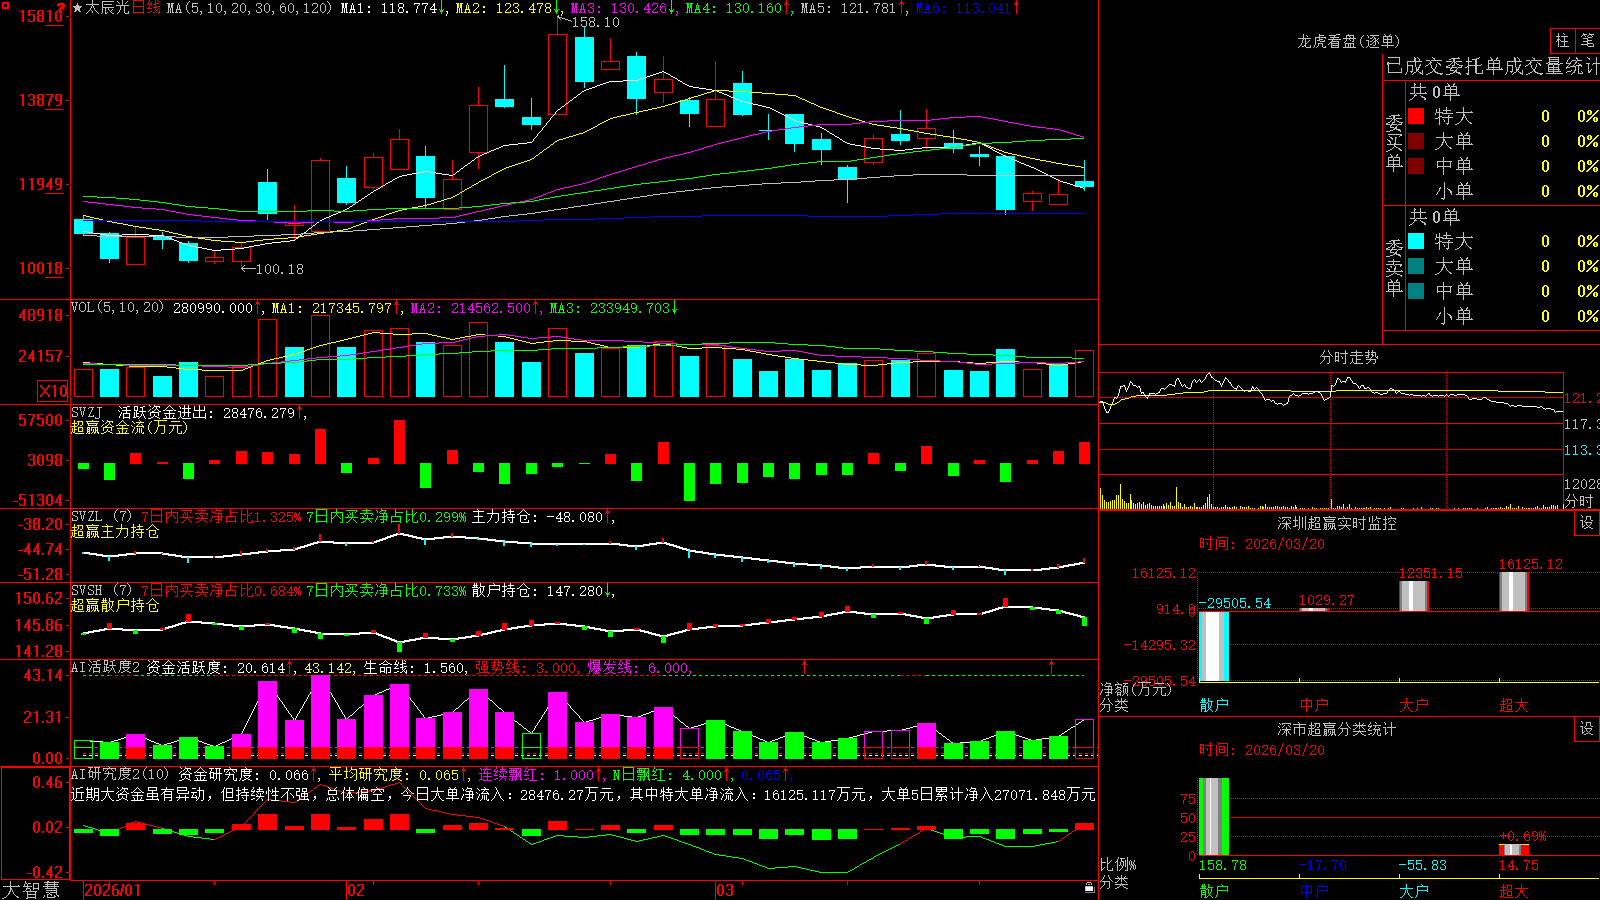Click the 2026/01 date marker on the time axis
The height and width of the screenshot is (900, 1600).
pyautogui.click(x=113, y=890)
